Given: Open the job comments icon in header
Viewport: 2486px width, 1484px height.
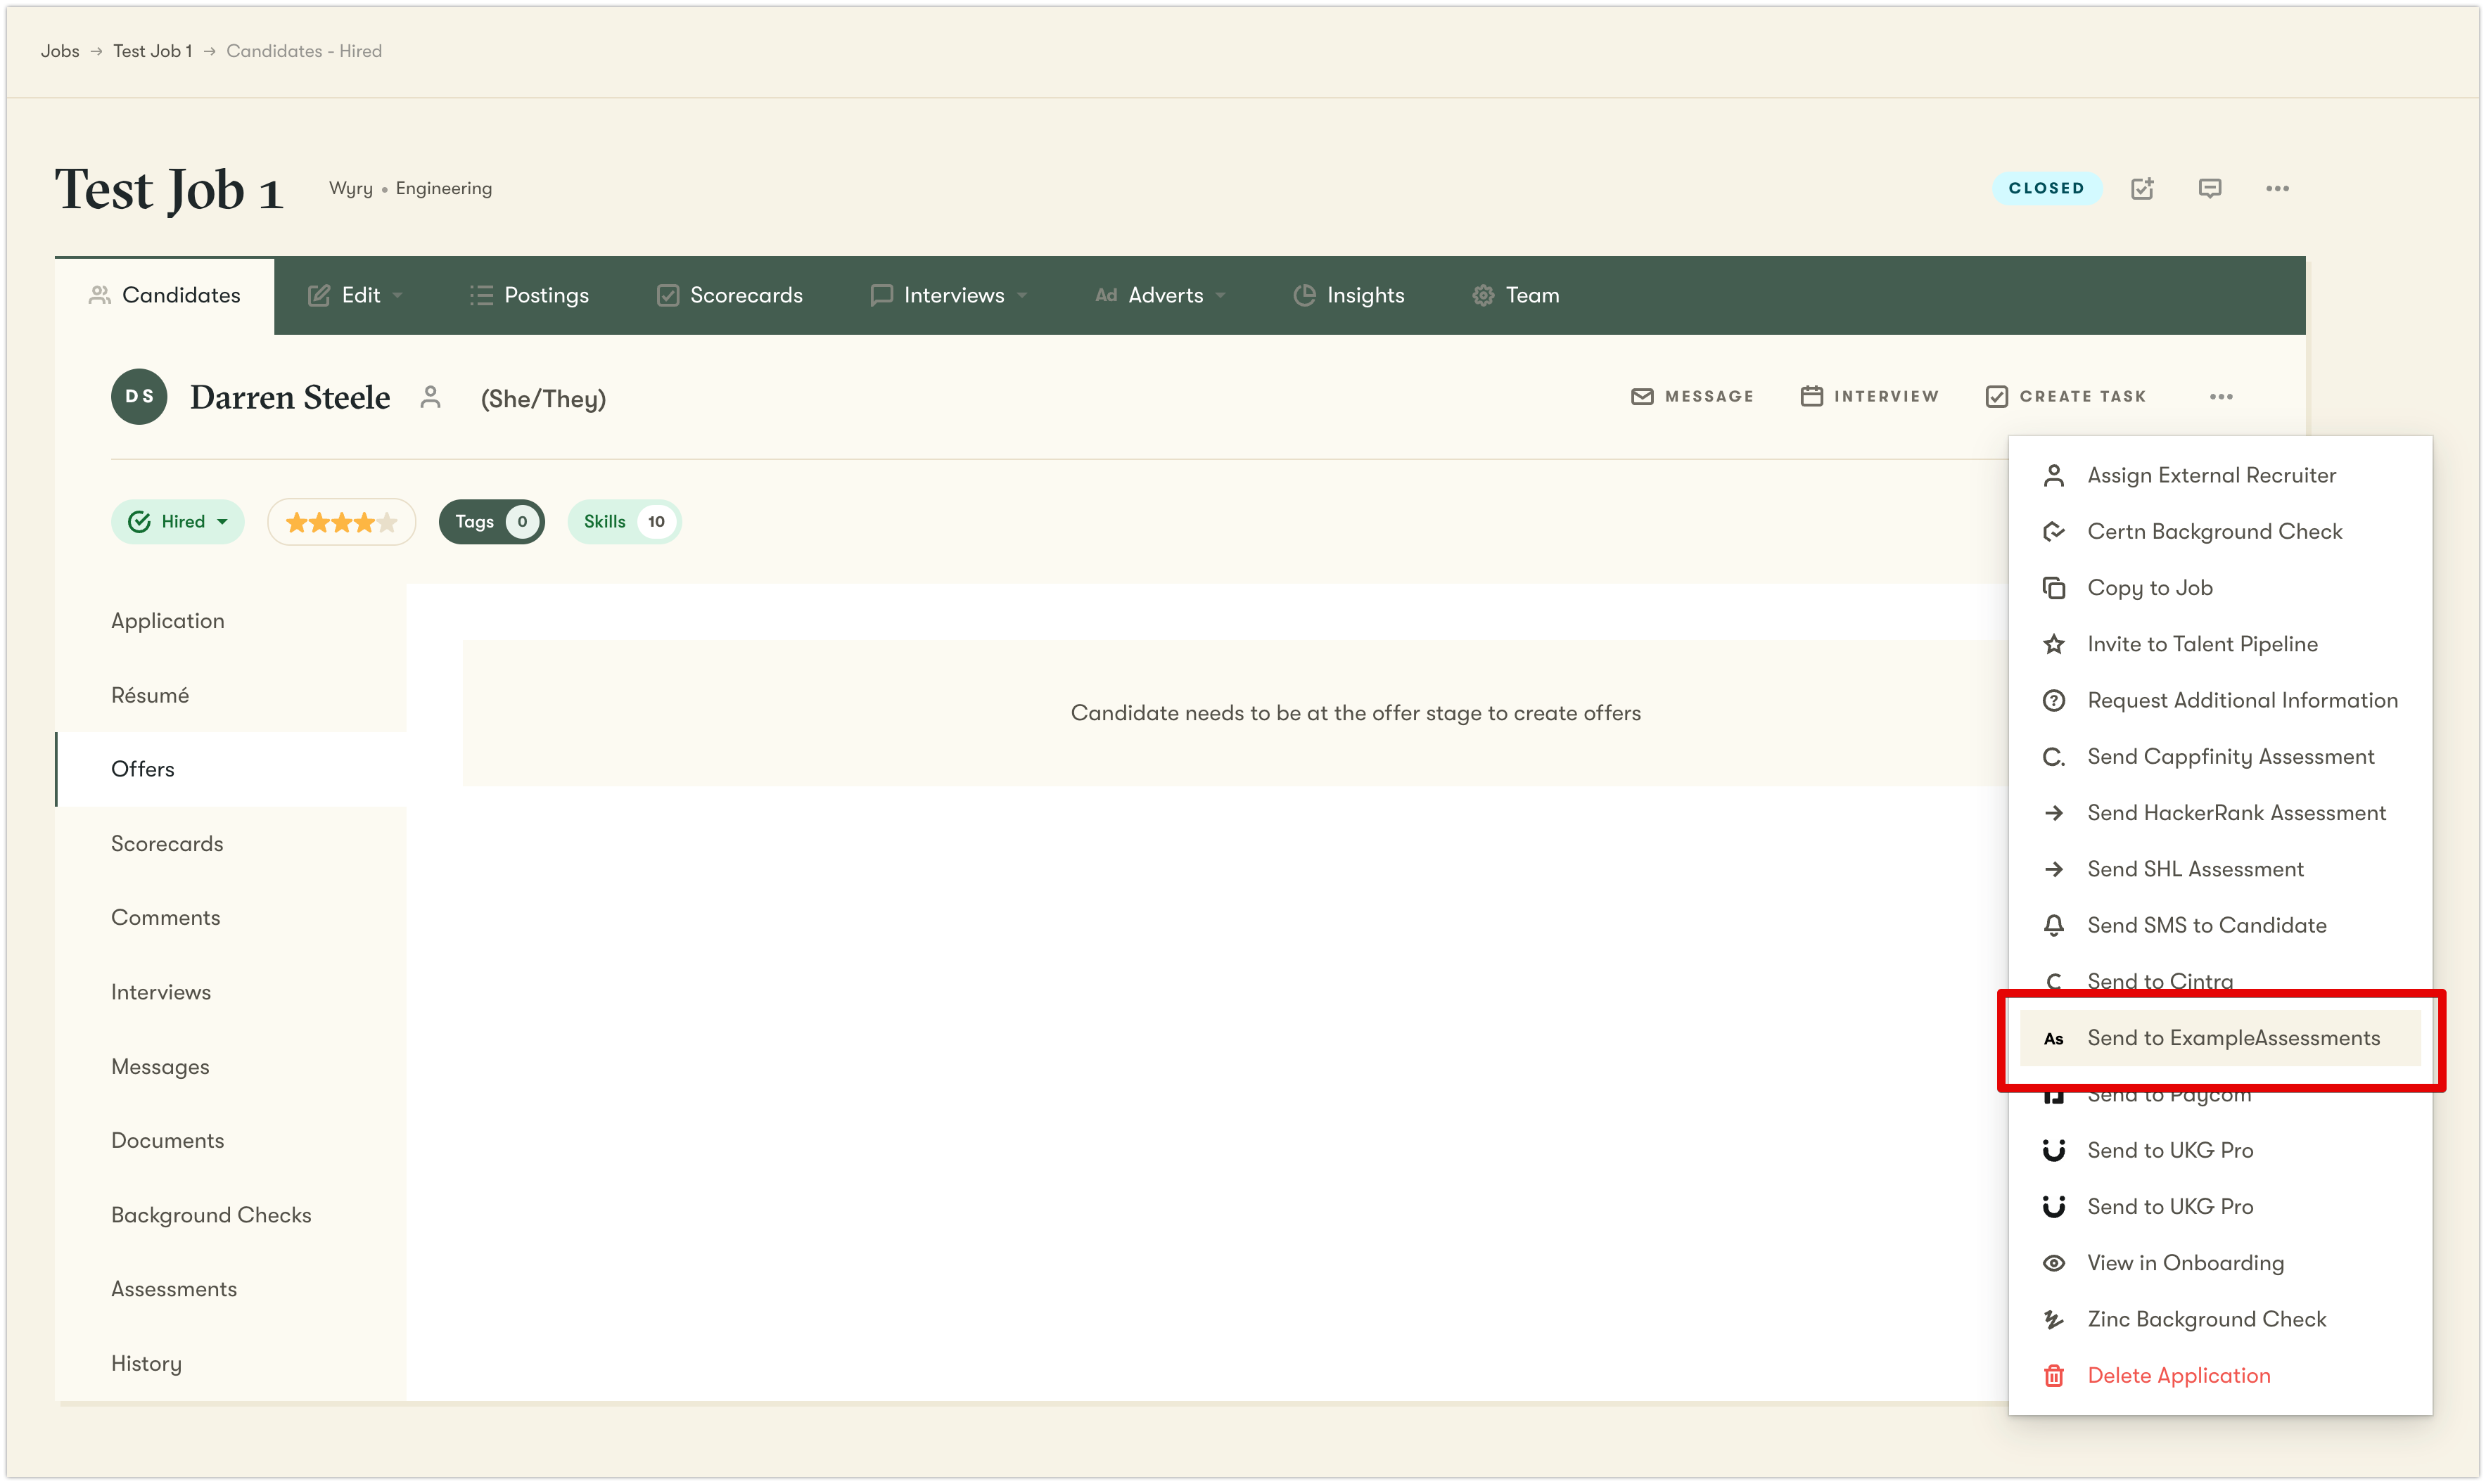Looking at the screenshot, I should [2210, 188].
